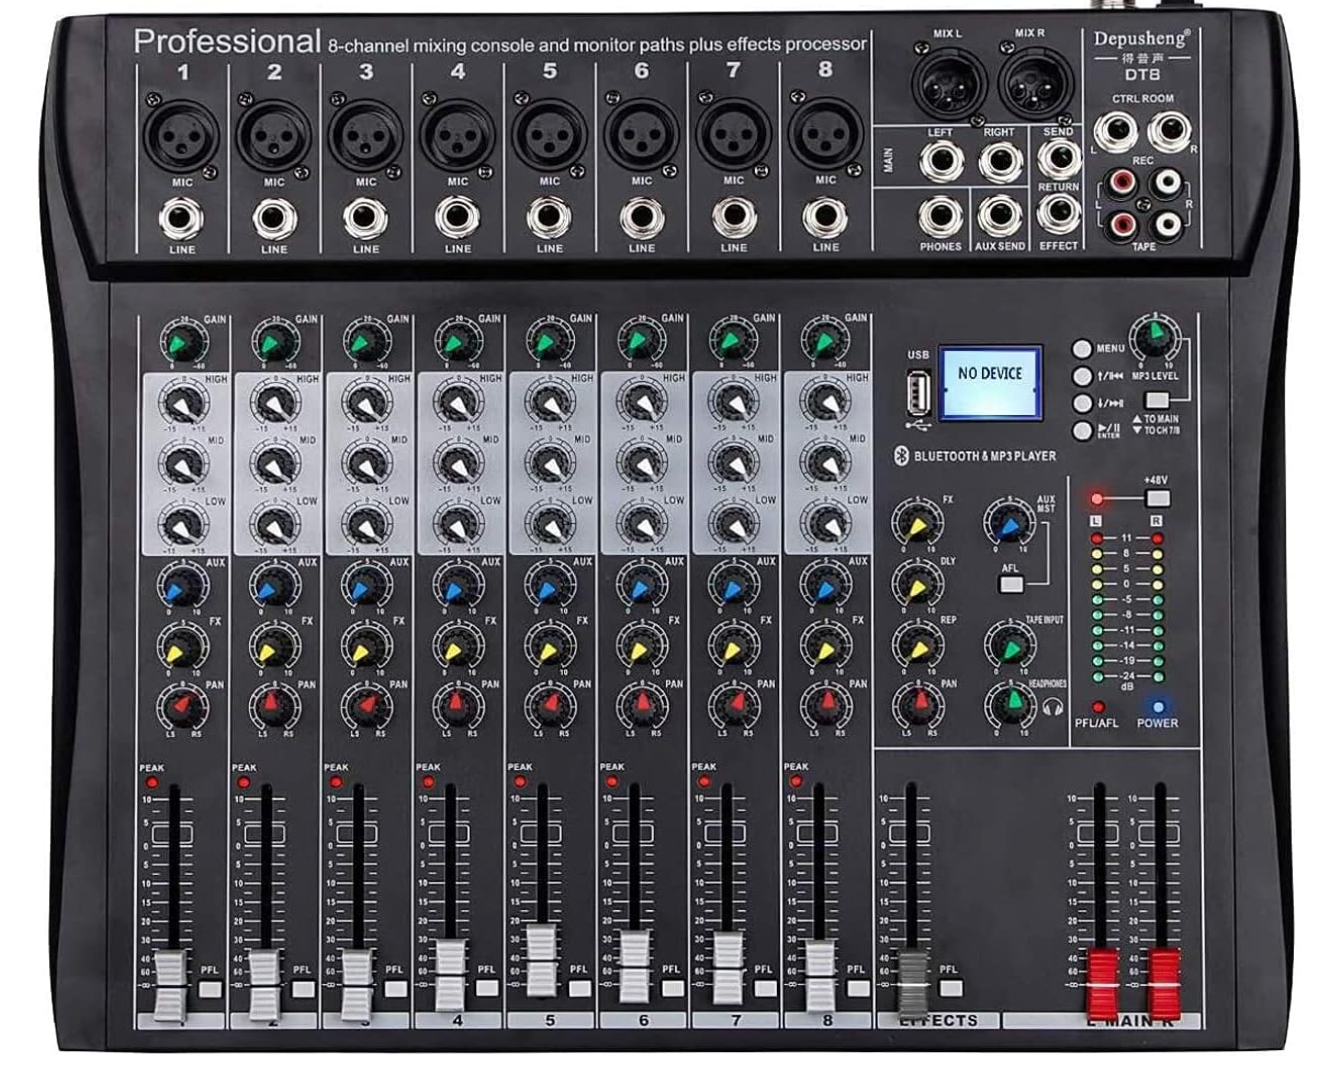This screenshot has width=1336, height=1076.
Task: Click the TAPE INPUT knob
Action: coord(1010,644)
